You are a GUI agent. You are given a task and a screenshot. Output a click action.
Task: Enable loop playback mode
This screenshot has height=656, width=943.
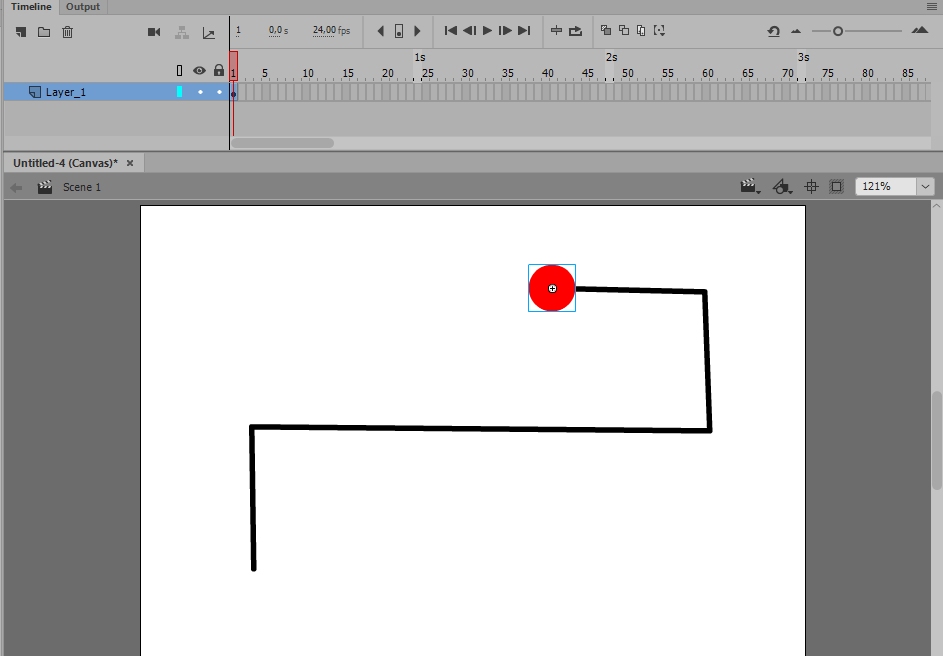[575, 31]
